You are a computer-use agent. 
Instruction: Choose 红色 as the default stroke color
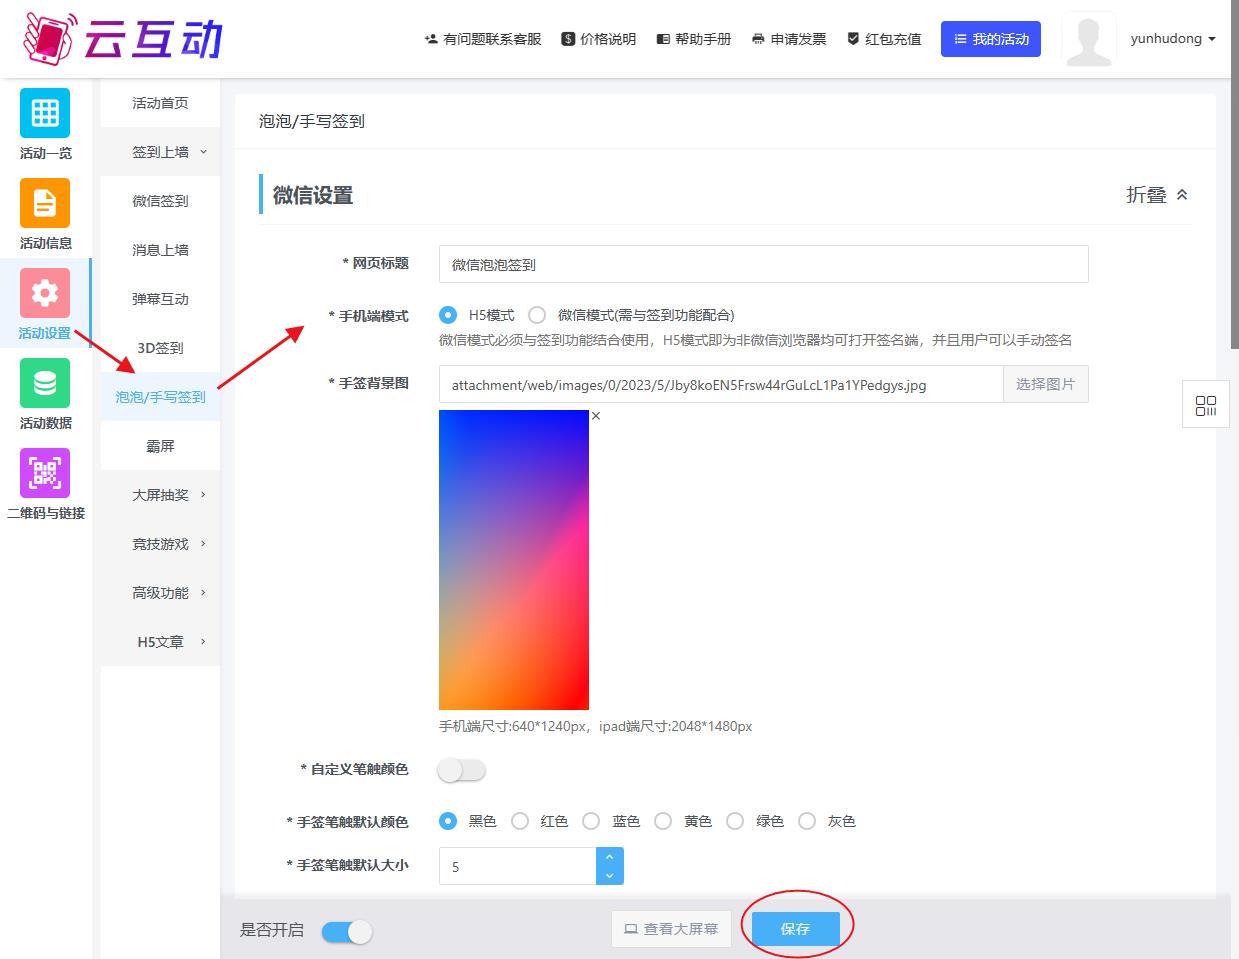[x=520, y=821]
